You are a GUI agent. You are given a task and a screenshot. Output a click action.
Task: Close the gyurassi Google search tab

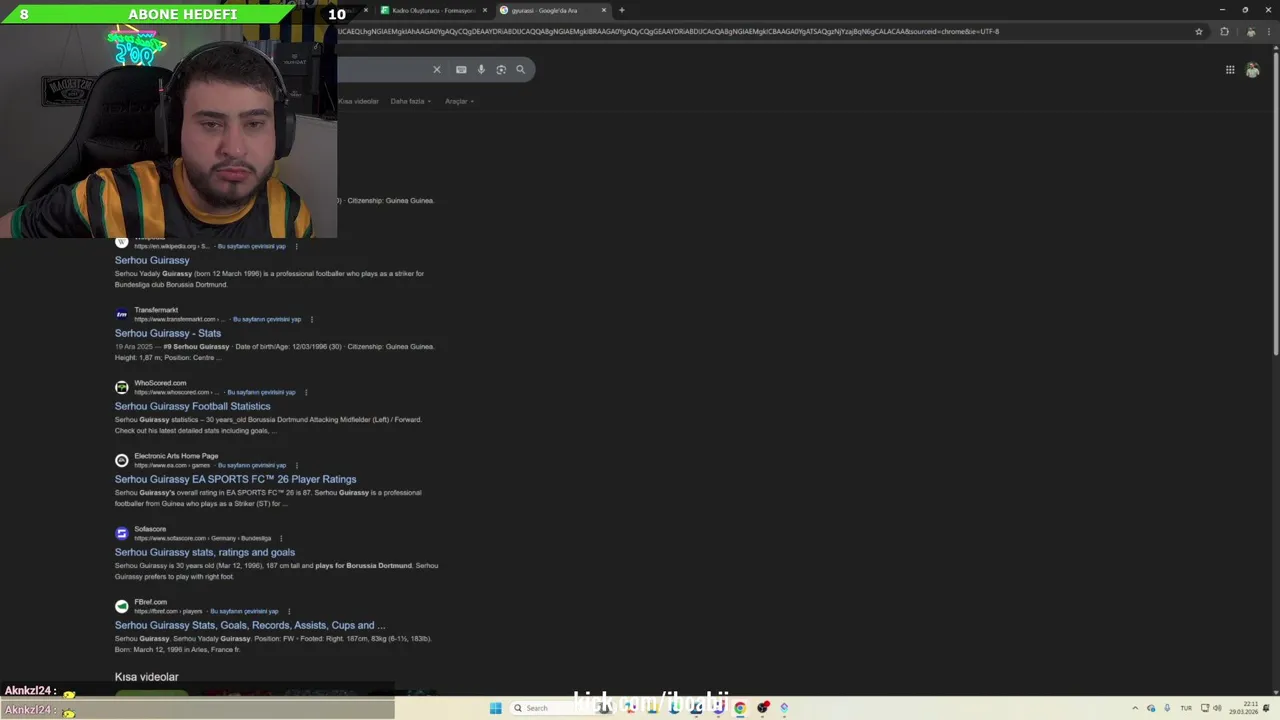(603, 10)
